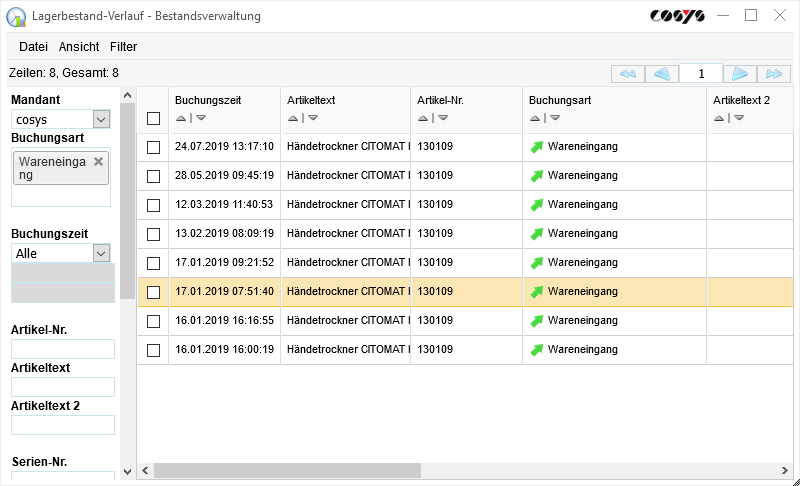Sort Buchungsart column ascending
Viewport: 800px width, 486px height.
[x=534, y=118]
